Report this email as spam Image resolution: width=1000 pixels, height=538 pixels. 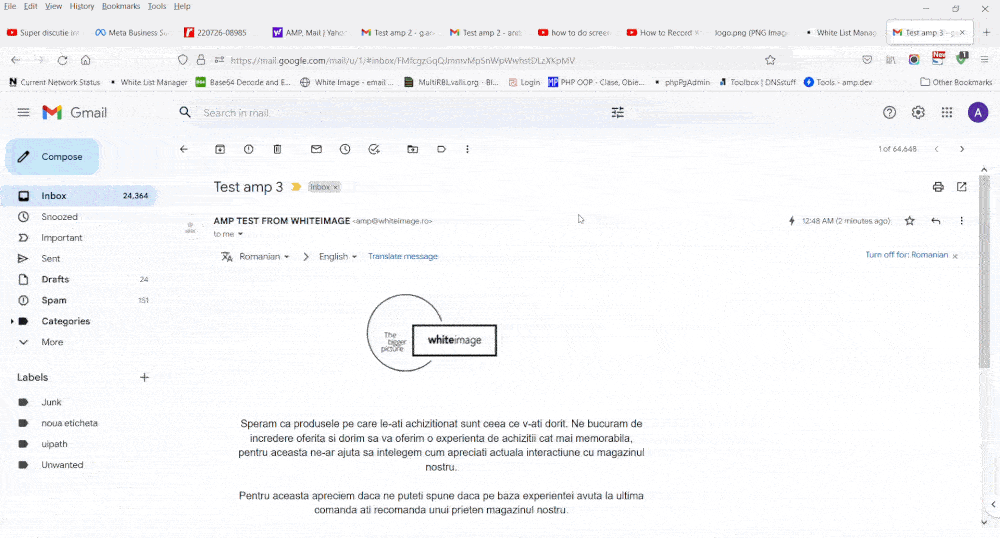pyautogui.click(x=249, y=149)
